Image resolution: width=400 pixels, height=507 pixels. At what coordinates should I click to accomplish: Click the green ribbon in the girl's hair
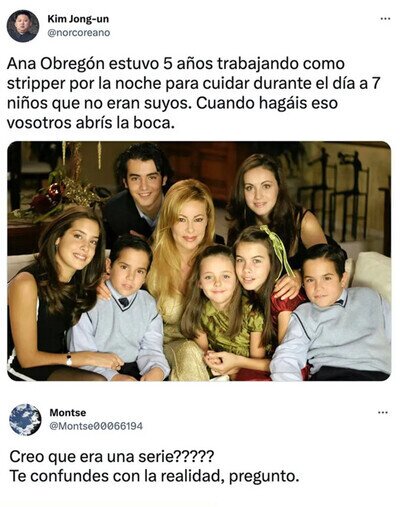click(278, 248)
